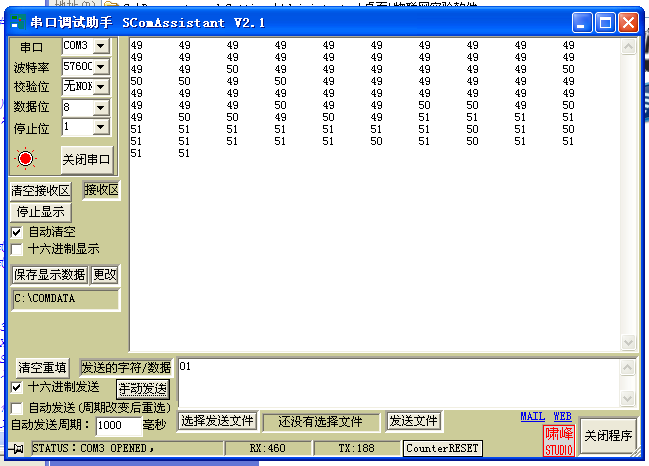Image resolution: width=649 pixels, height=466 pixels.
Task: Open the 57600 baud rate dropdown
Action: pyautogui.click(x=101, y=66)
